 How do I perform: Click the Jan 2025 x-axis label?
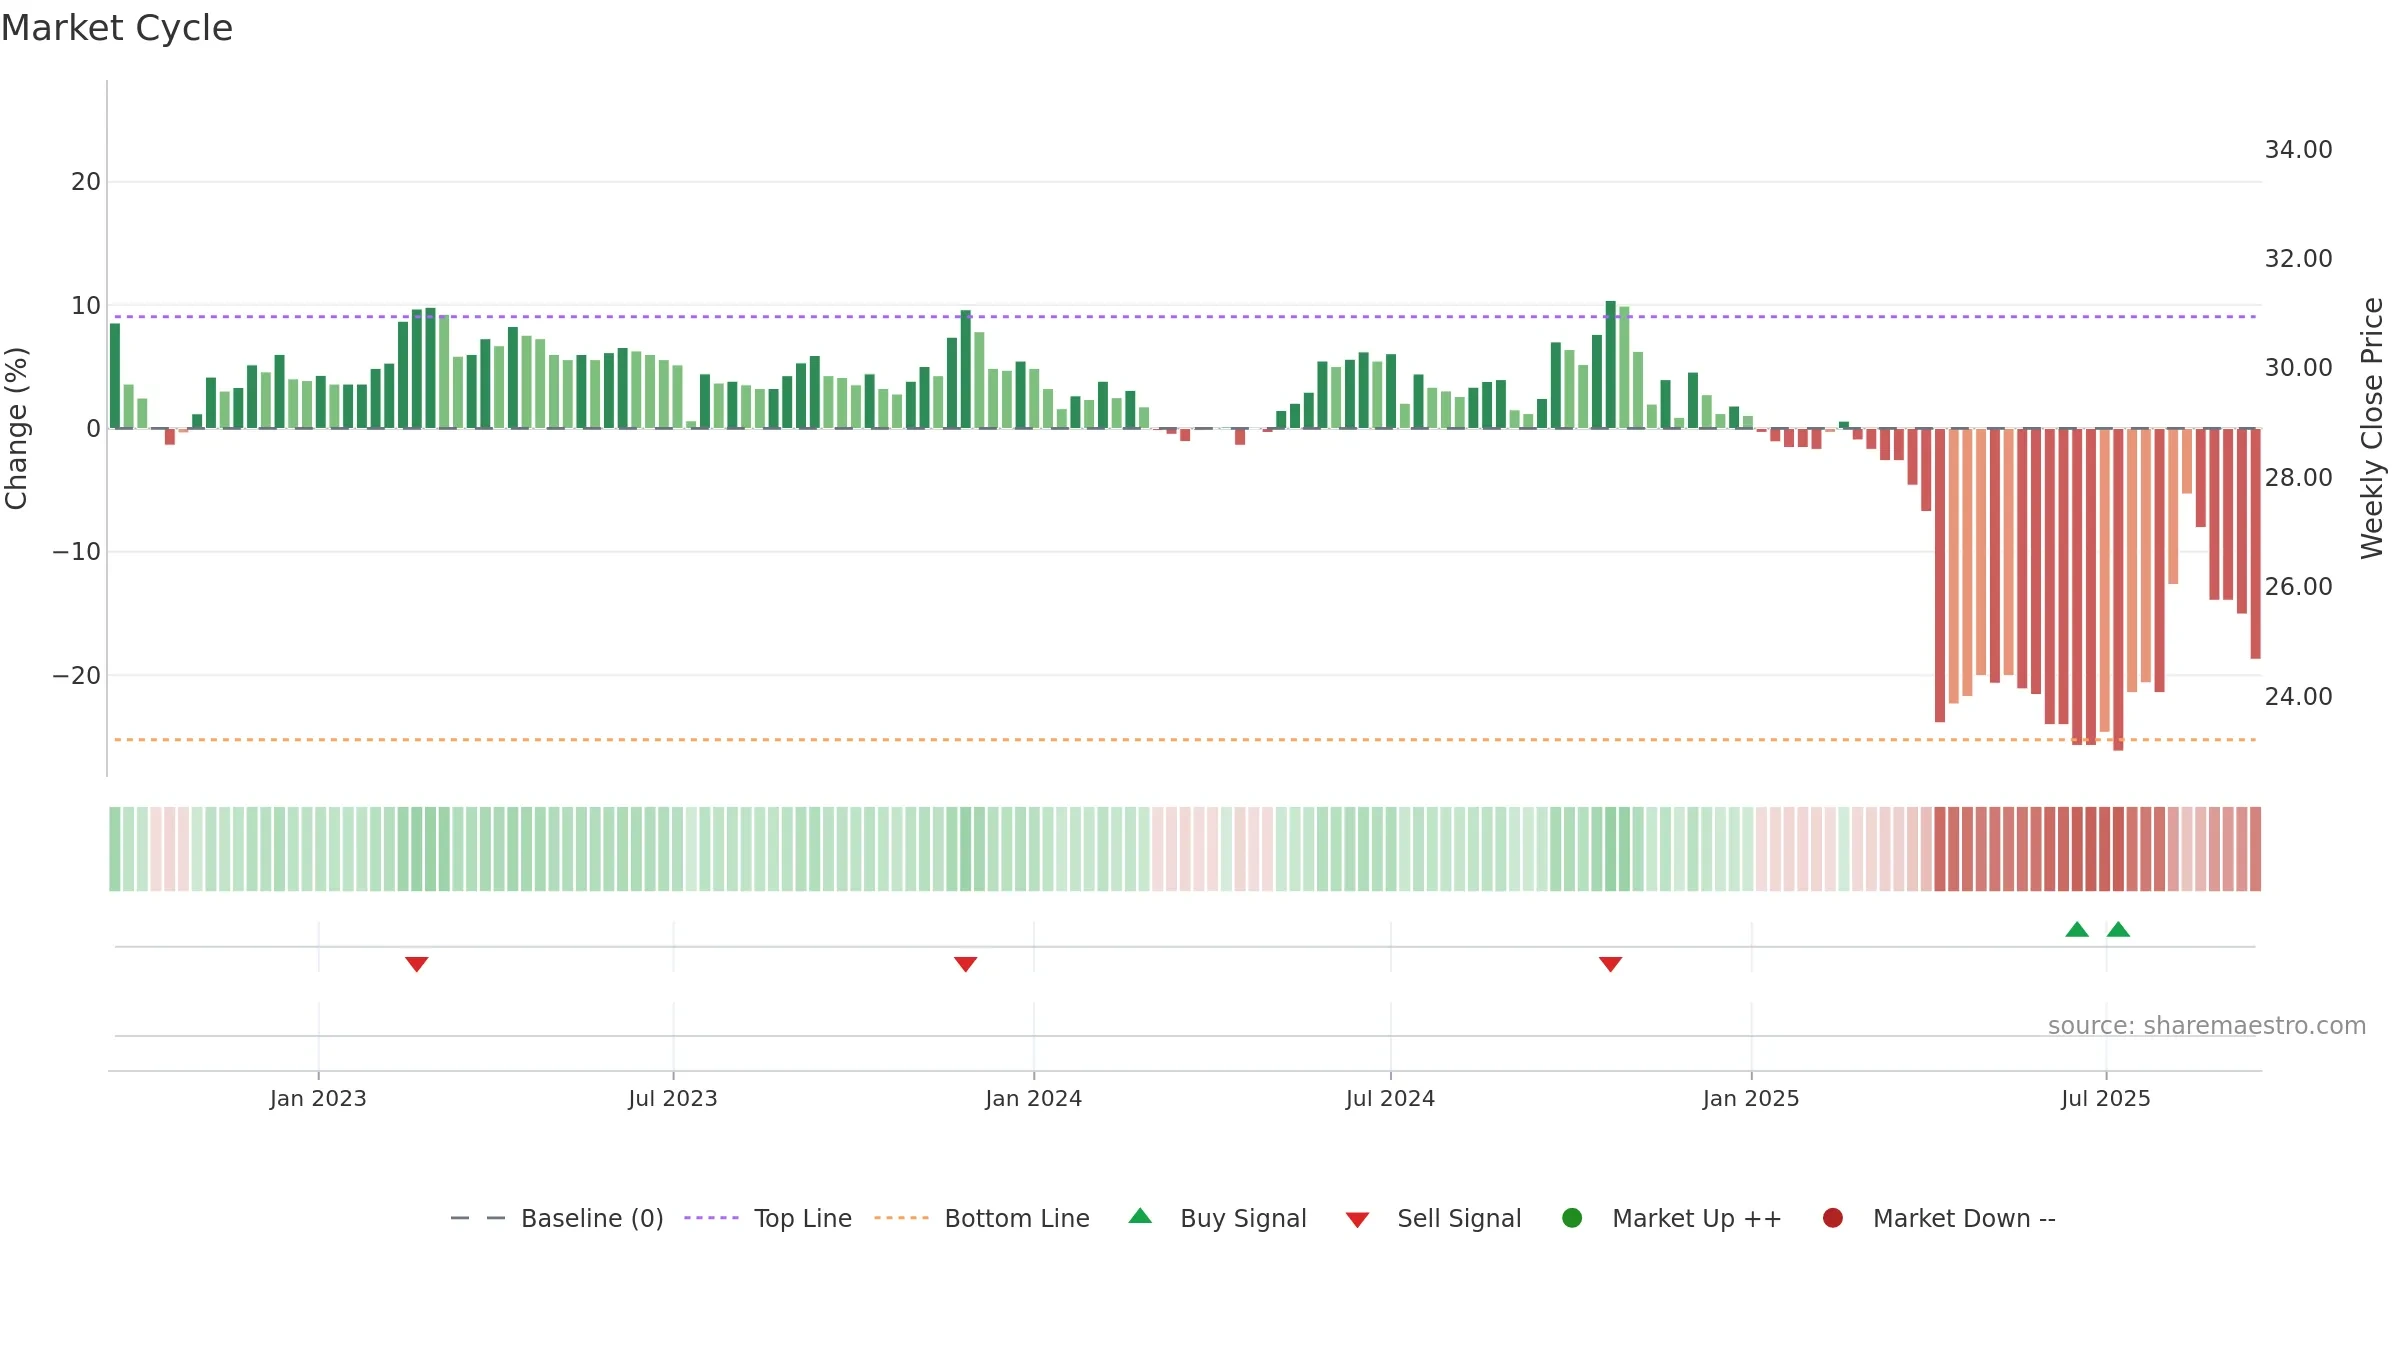1751,1098
